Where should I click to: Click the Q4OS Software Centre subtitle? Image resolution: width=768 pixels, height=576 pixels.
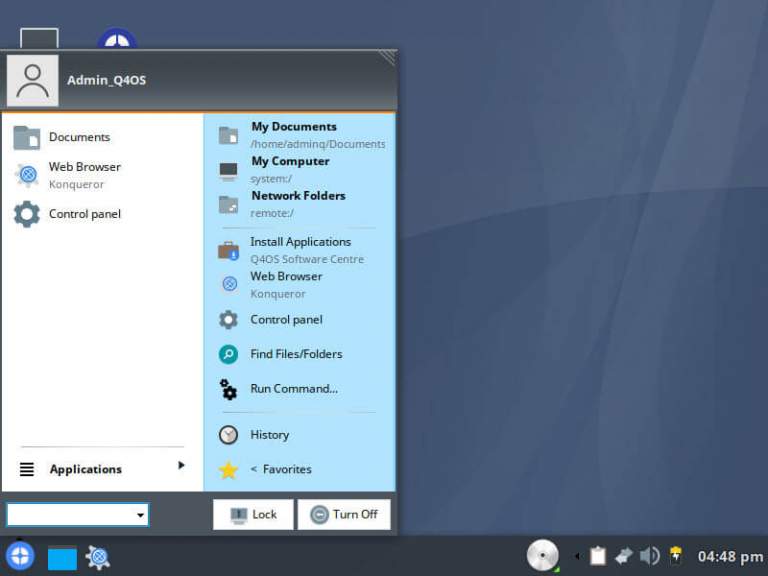point(307,259)
